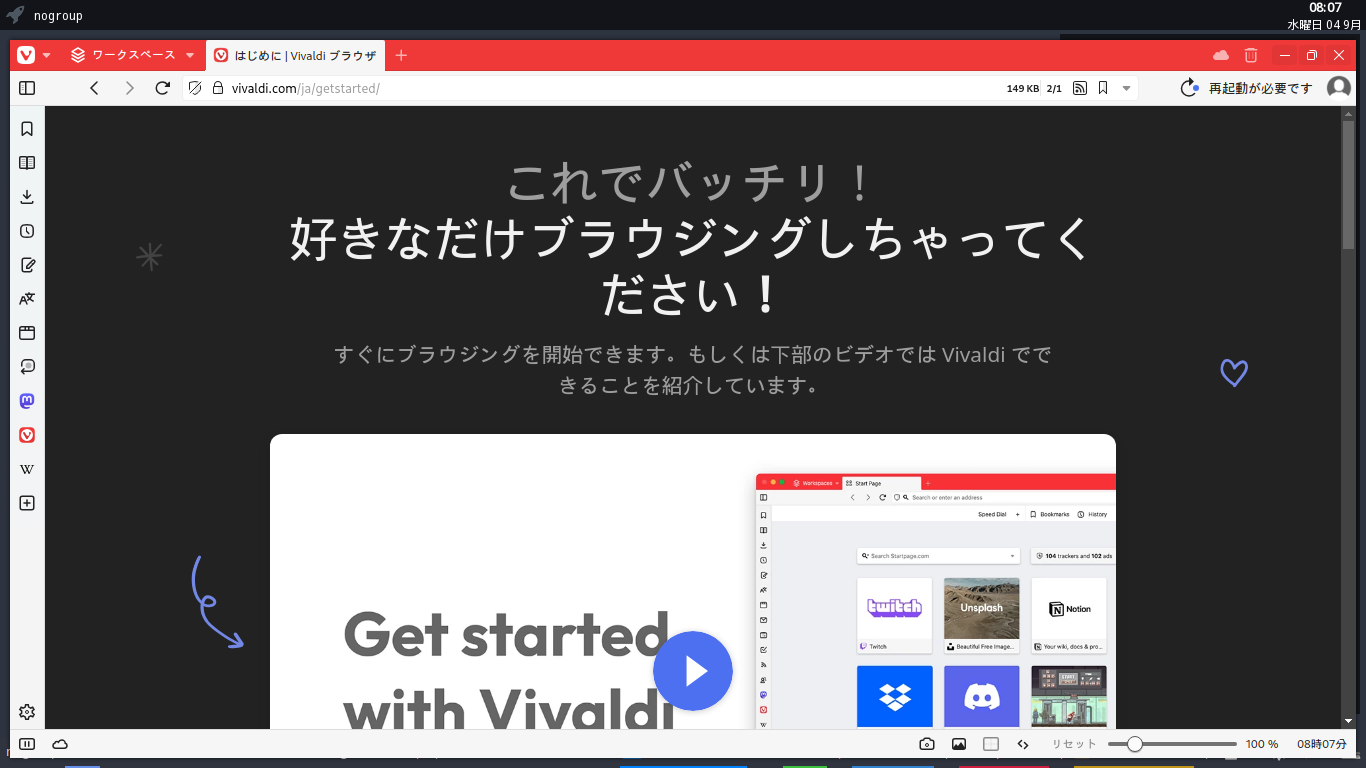This screenshot has width=1366, height=768.
Task: Open the page RSS feed icon
Action: (1080, 88)
